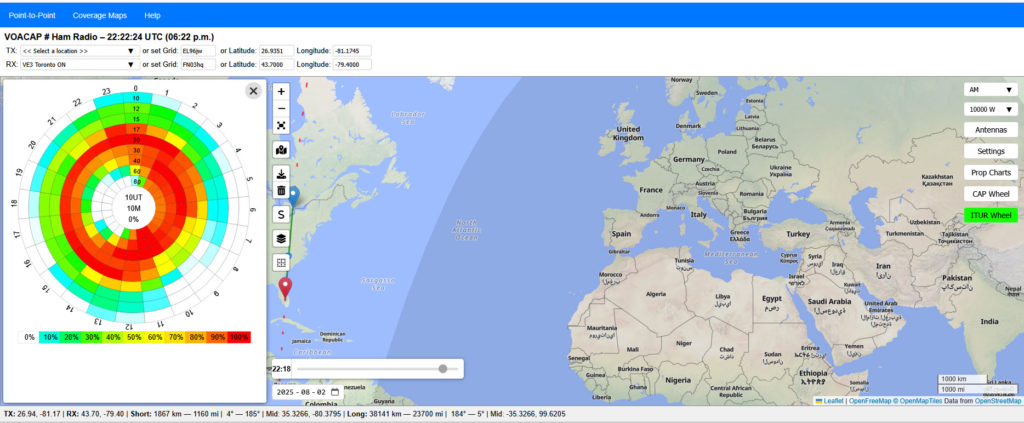Screen dimensions: 1024x423
Task: Click the time slider handle
Action: pyautogui.click(x=443, y=369)
